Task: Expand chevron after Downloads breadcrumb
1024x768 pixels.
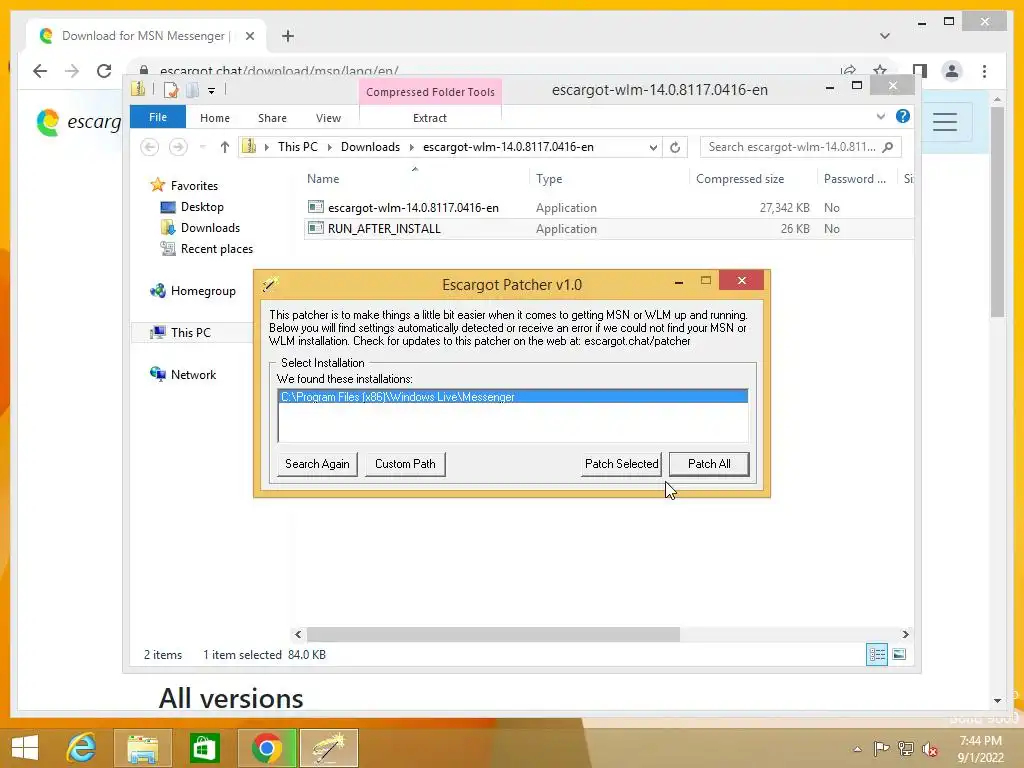Action: 411,148
